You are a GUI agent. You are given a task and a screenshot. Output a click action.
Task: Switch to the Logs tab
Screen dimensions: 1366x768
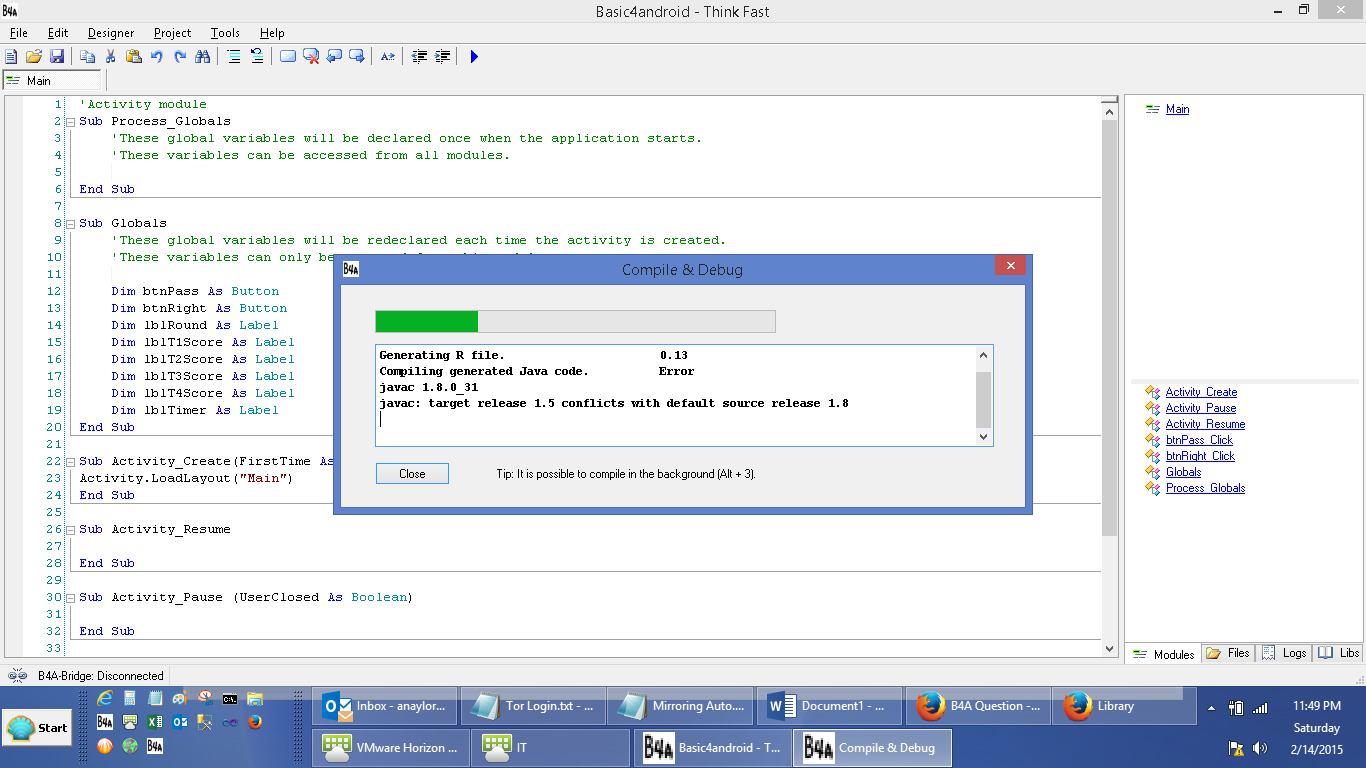pos(1284,653)
